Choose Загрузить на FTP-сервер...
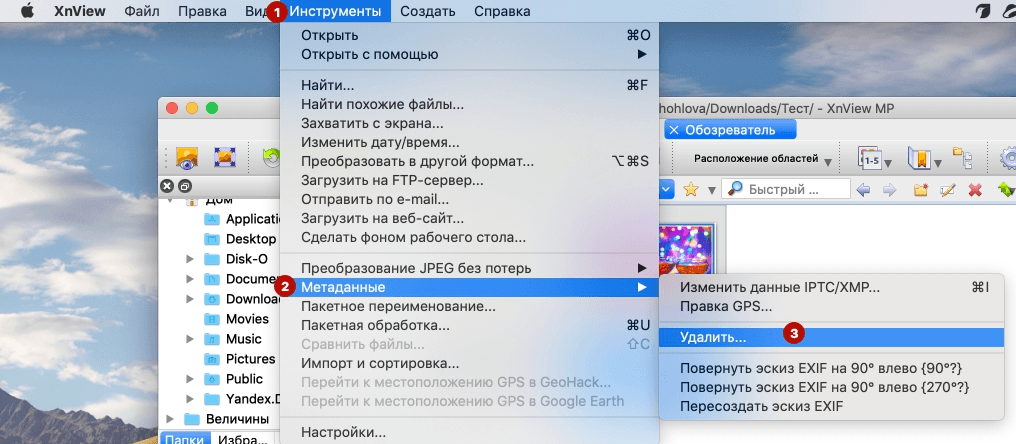 470,181
